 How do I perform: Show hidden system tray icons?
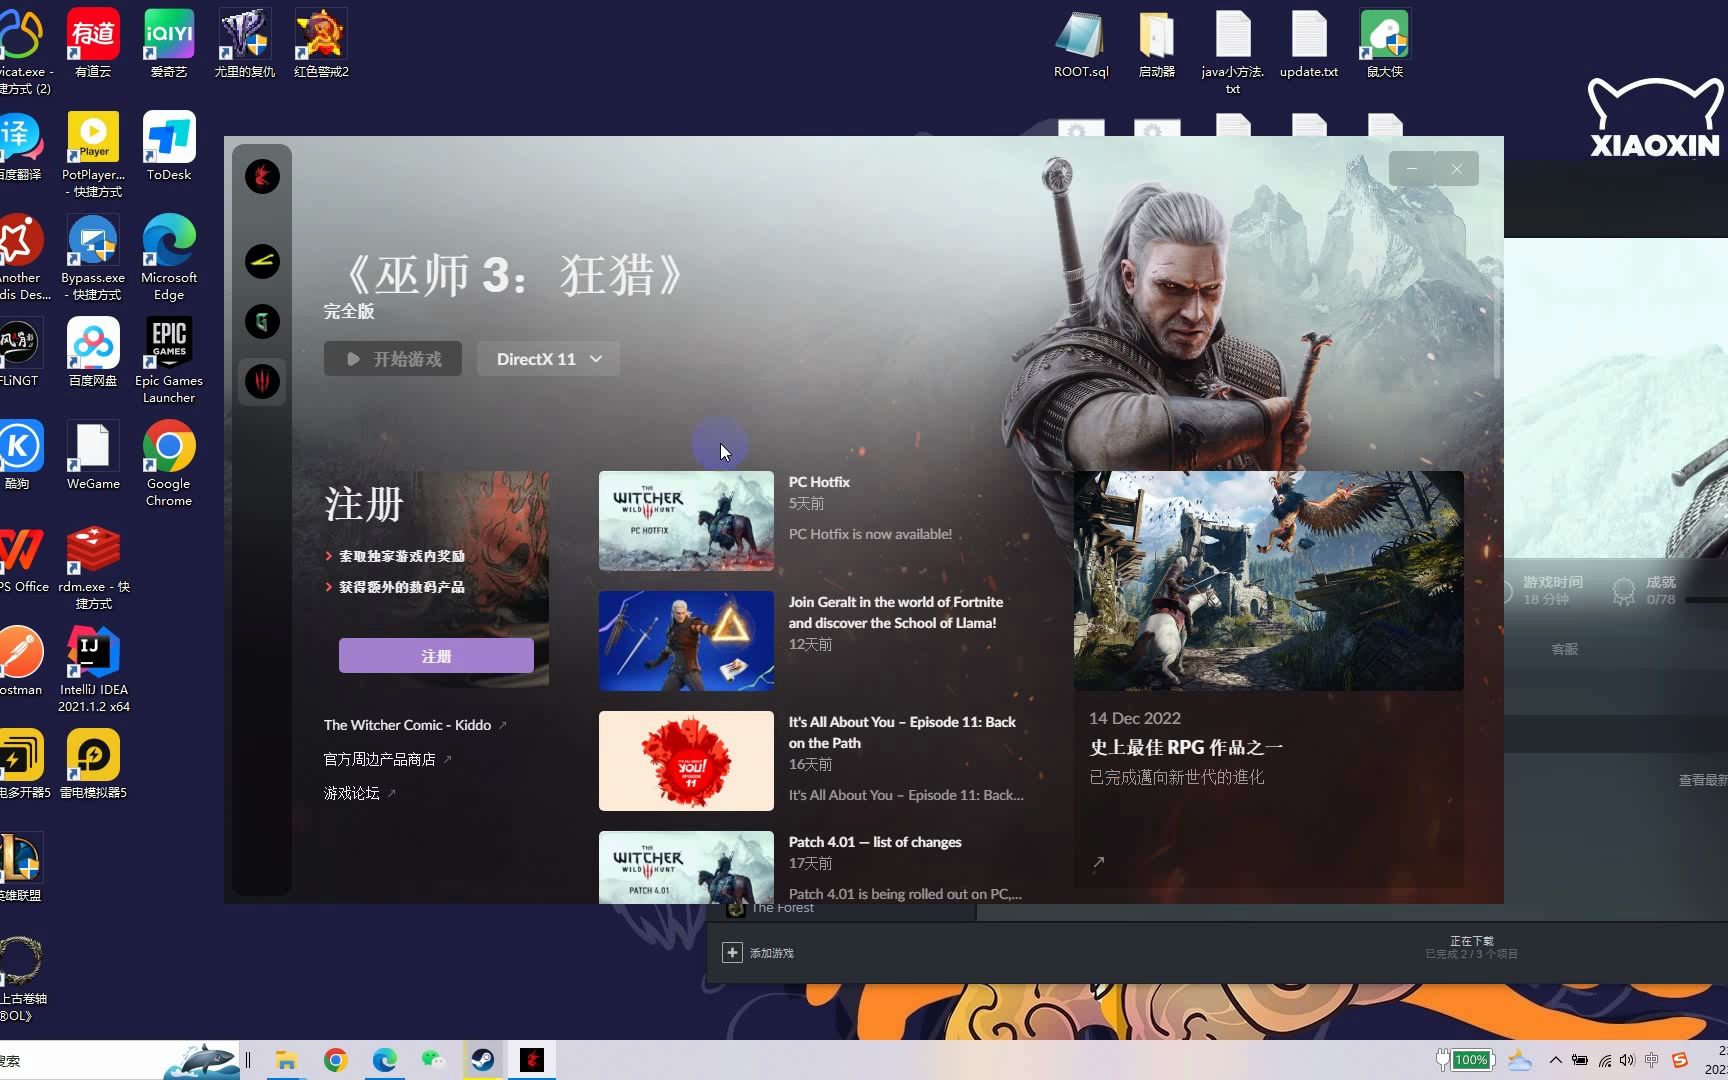click(x=1555, y=1060)
